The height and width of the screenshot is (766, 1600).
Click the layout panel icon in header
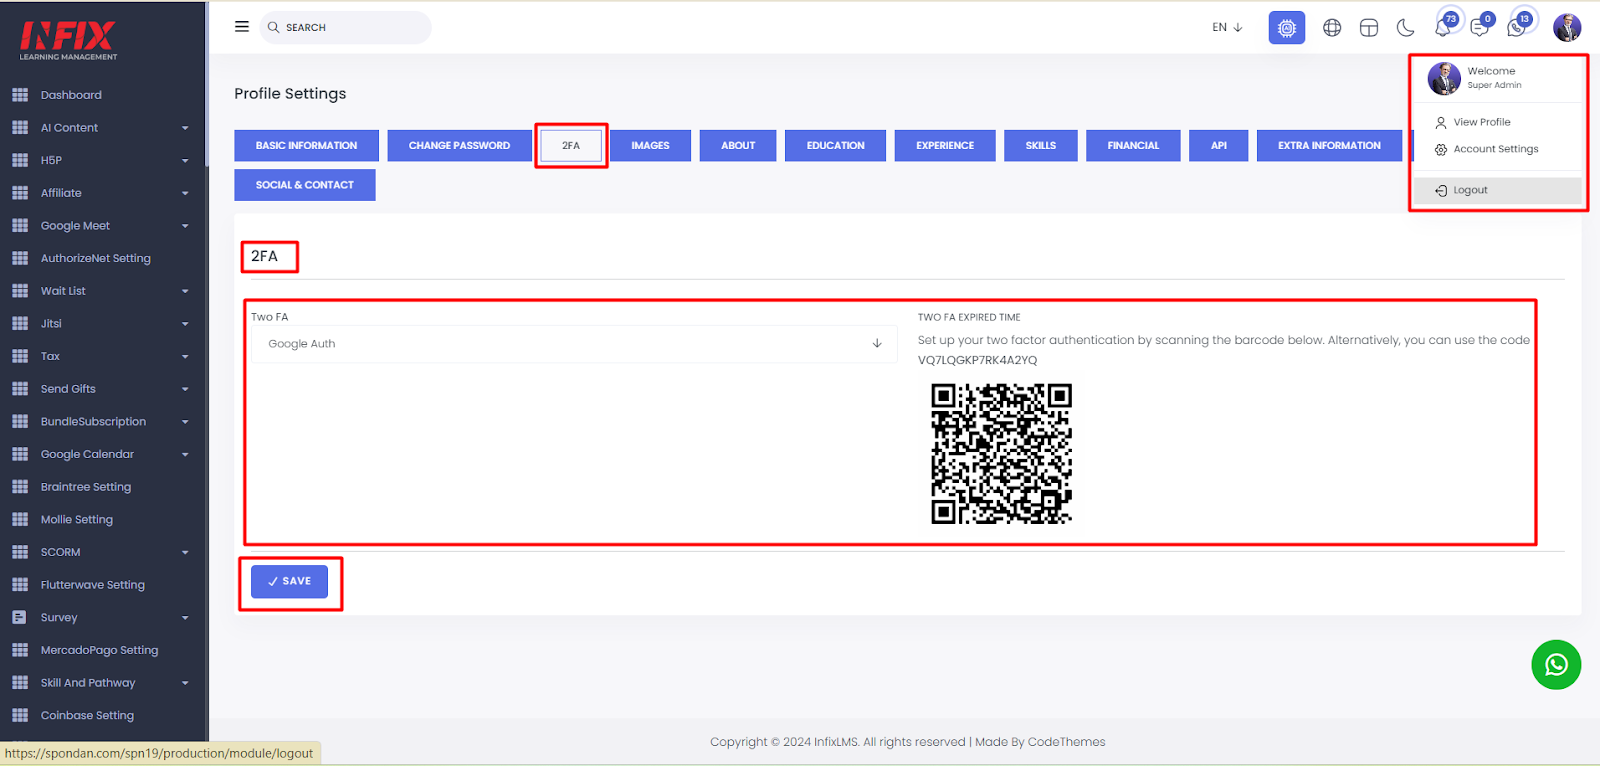coord(1369,28)
